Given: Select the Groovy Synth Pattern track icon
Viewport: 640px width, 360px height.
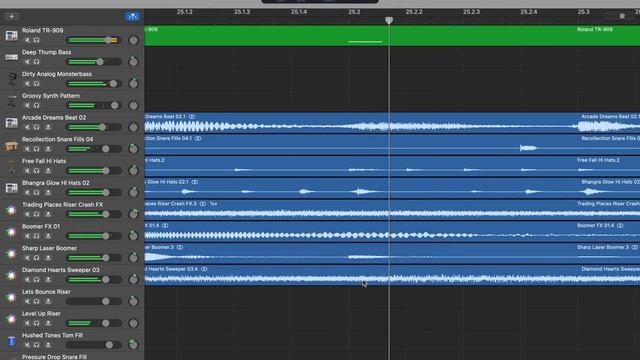Looking at the screenshot, I should [11, 101].
